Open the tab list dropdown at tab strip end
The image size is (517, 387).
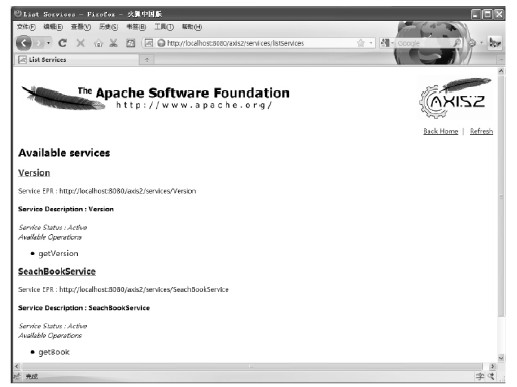(501, 60)
